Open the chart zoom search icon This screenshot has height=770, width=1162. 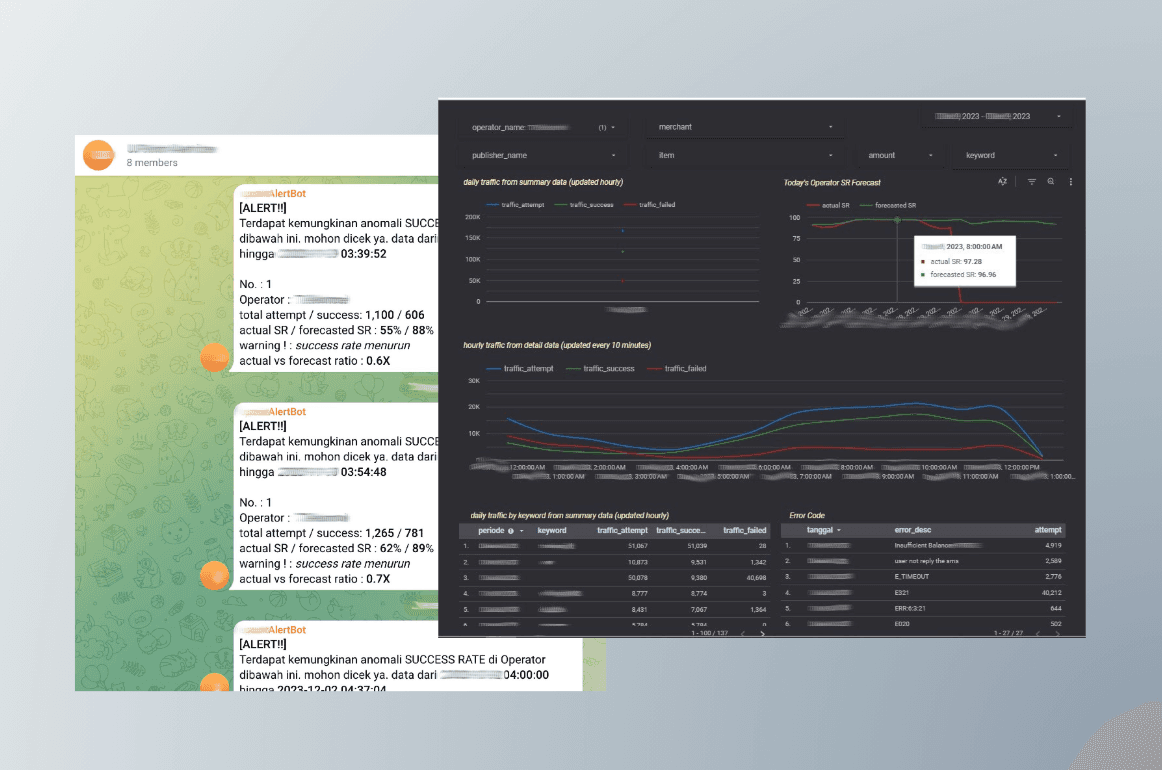(1051, 181)
